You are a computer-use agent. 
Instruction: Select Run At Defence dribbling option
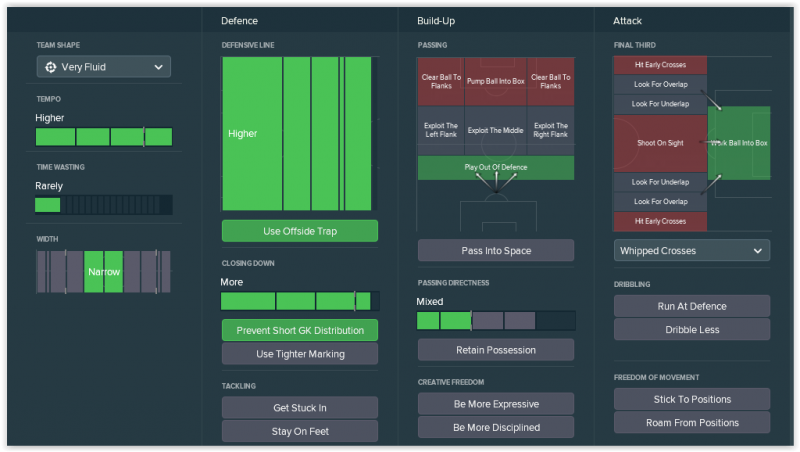click(x=691, y=306)
